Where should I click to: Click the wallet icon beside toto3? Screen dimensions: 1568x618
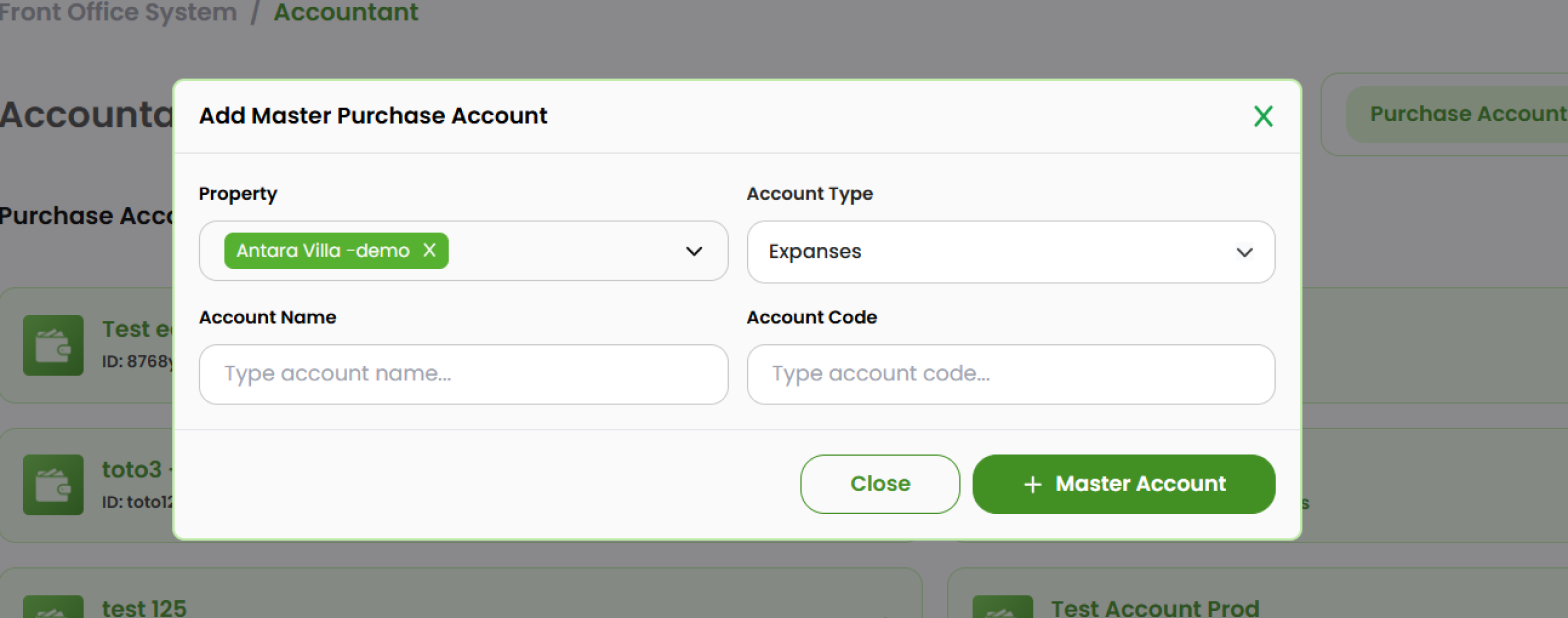pyautogui.click(x=53, y=485)
